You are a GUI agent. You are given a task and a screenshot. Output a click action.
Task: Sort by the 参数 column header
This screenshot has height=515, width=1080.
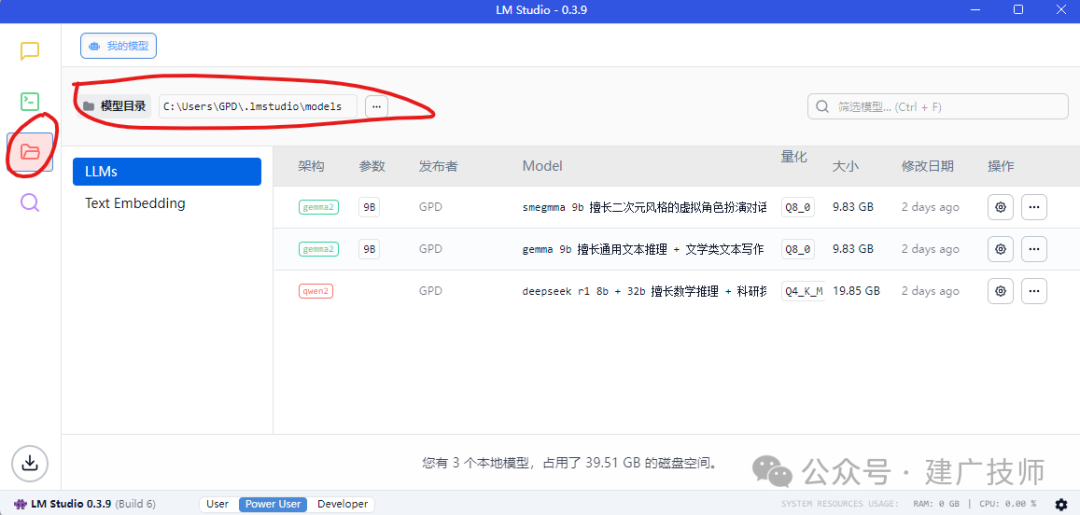[372, 166]
